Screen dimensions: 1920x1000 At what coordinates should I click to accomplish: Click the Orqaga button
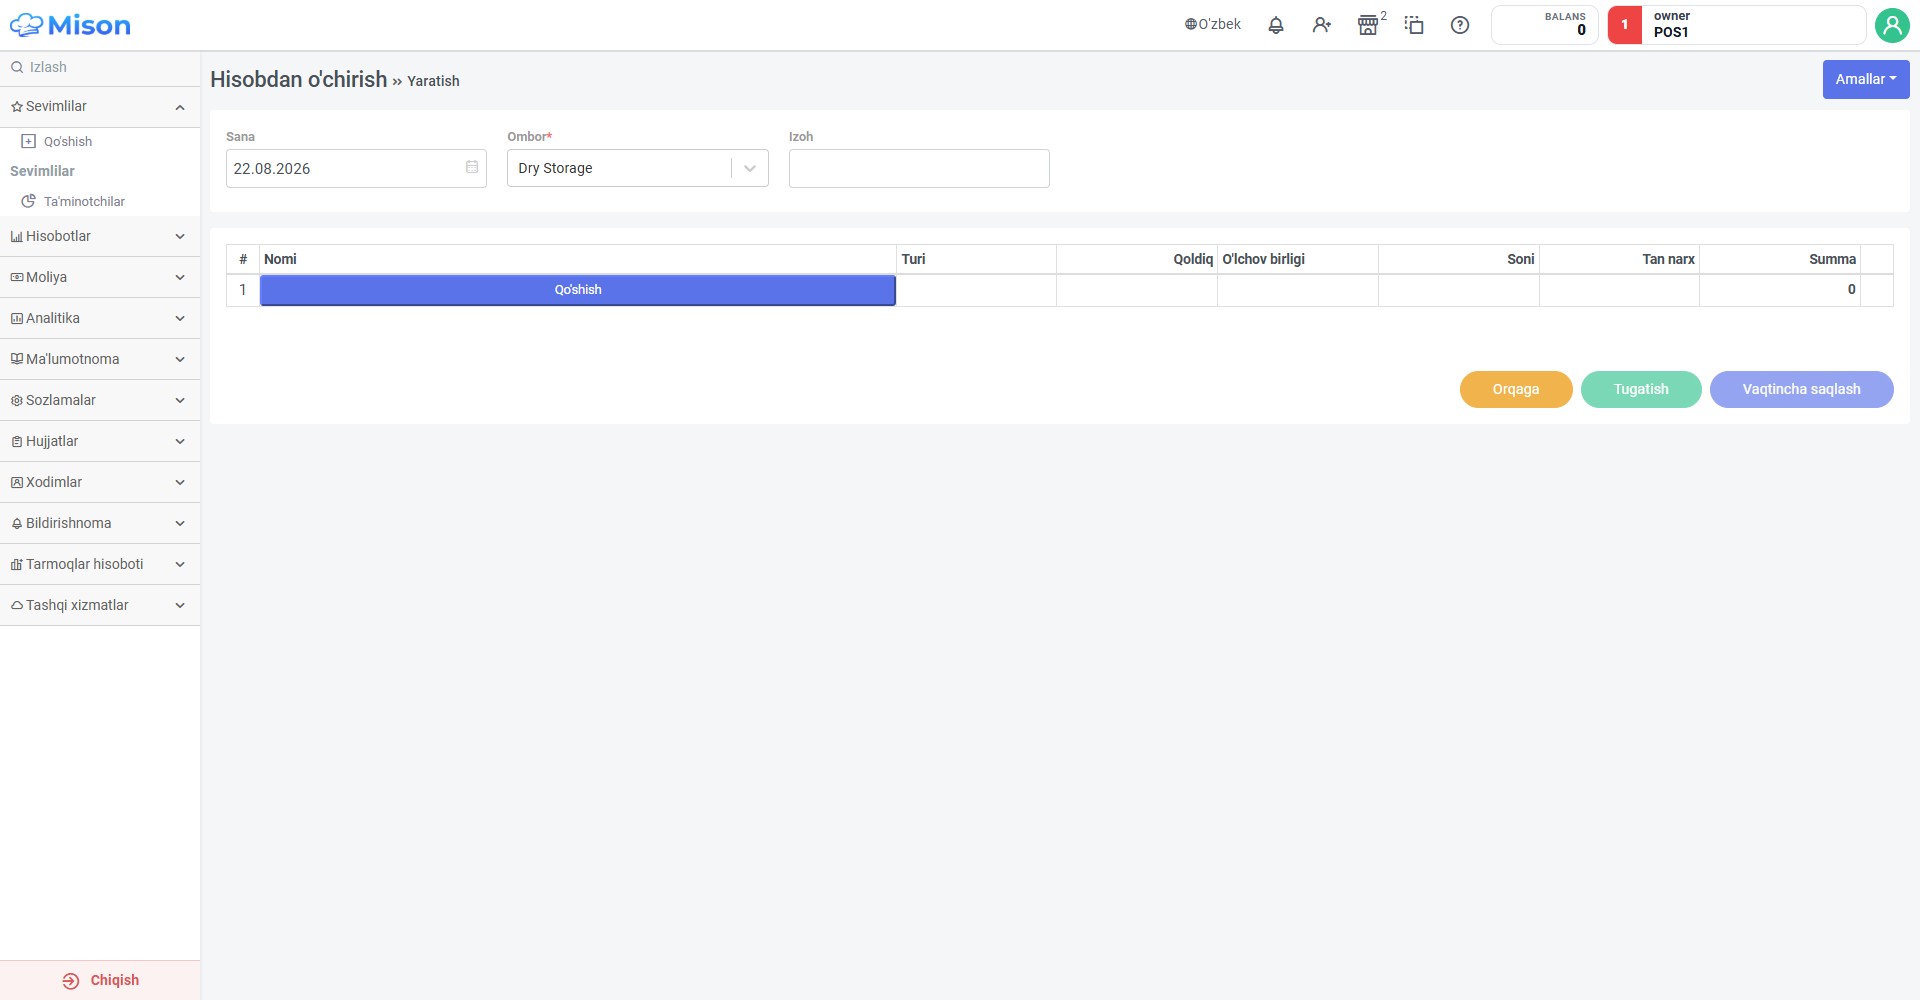[1516, 390]
